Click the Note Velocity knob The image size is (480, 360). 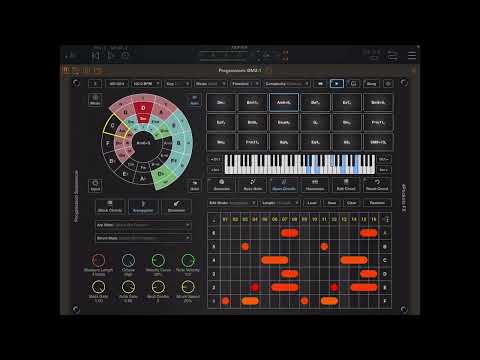click(x=188, y=260)
